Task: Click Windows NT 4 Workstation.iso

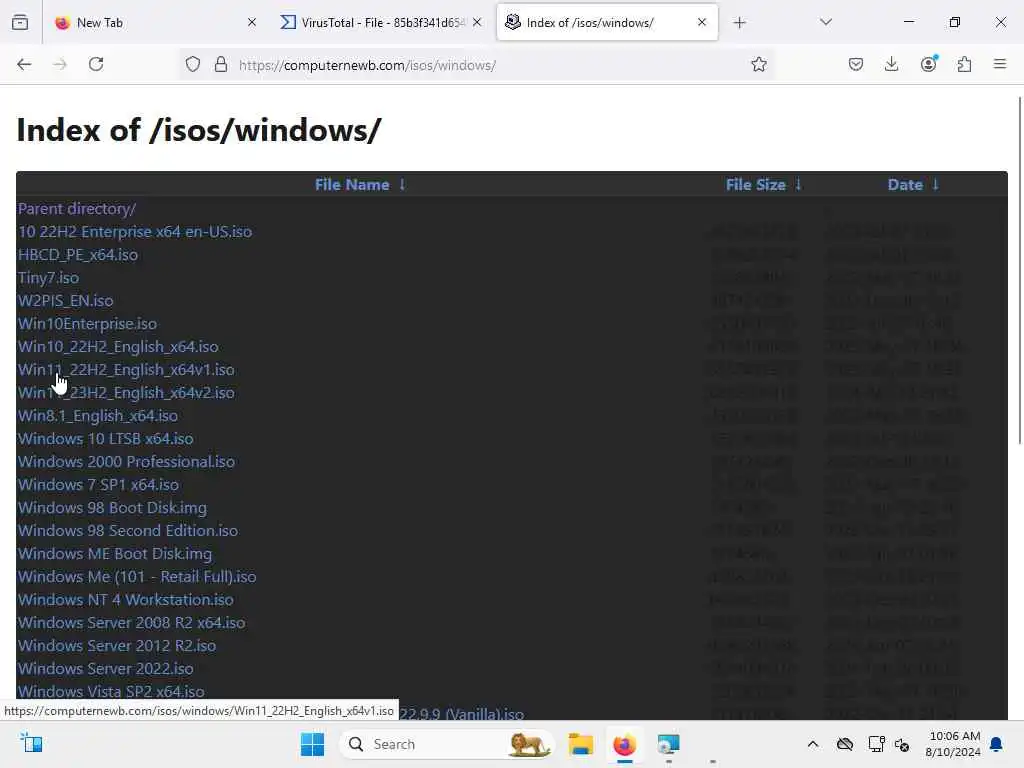Action: pos(125,600)
